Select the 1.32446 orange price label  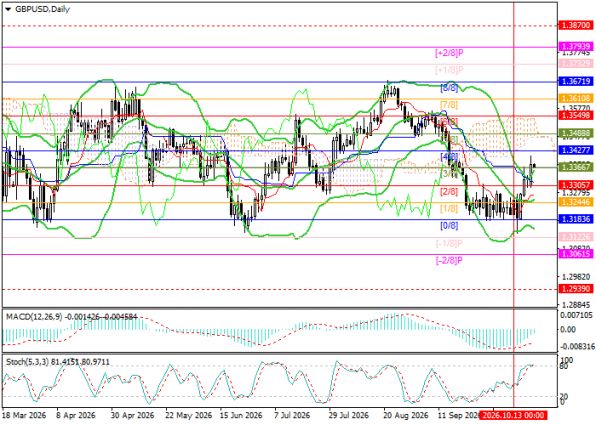575,202
